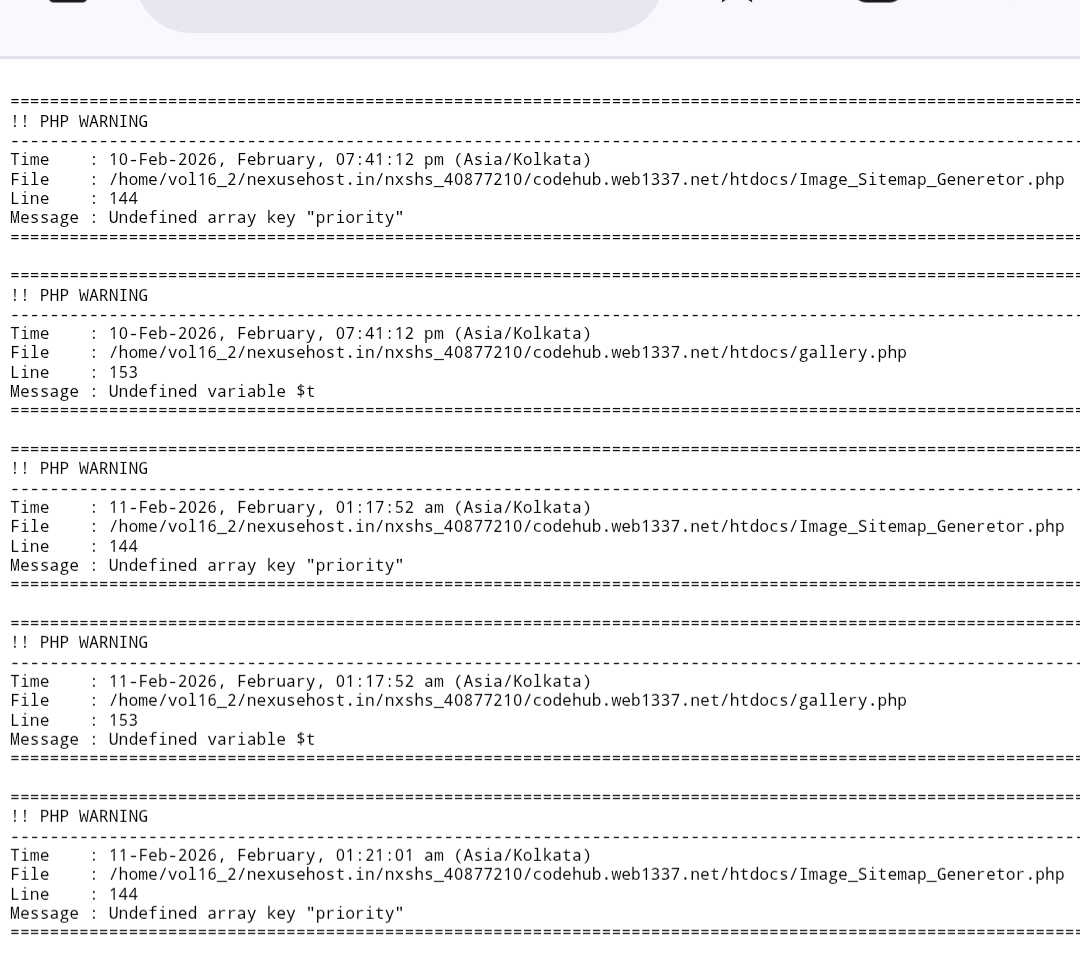
Task: Tap the browser address bar
Action: pyautogui.click(x=398, y=12)
